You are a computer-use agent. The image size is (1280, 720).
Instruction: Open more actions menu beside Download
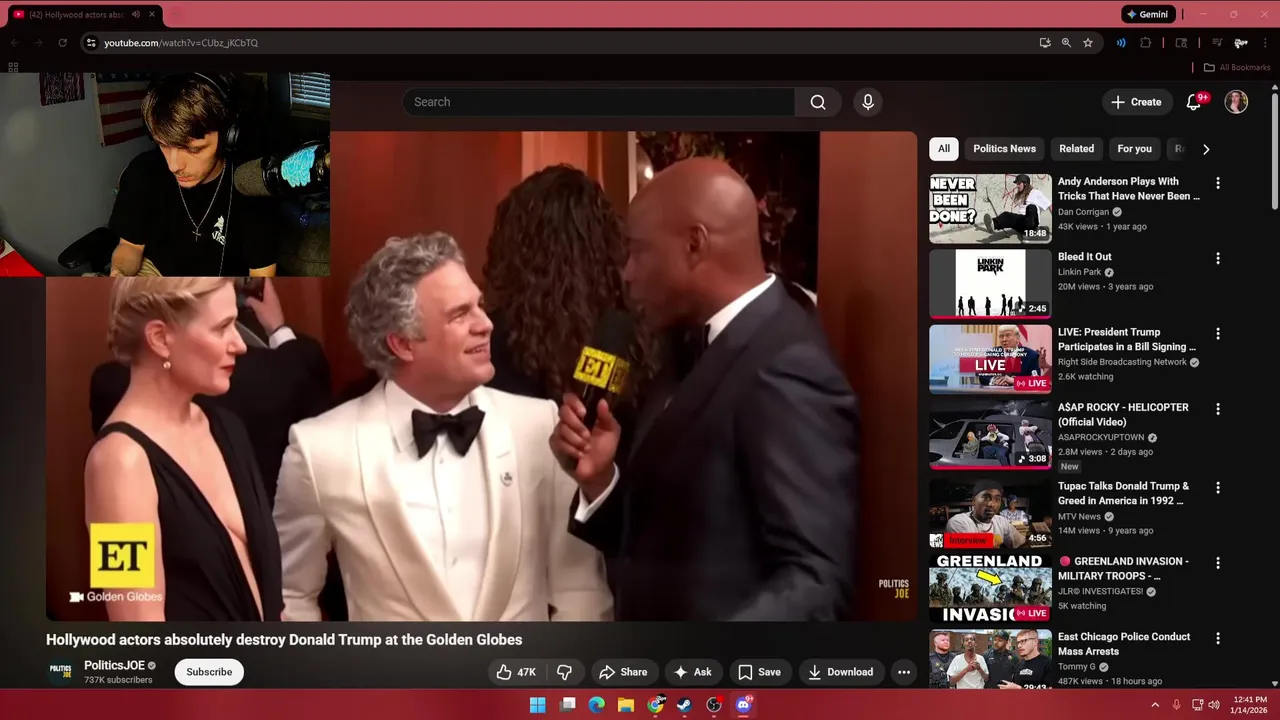coord(904,672)
